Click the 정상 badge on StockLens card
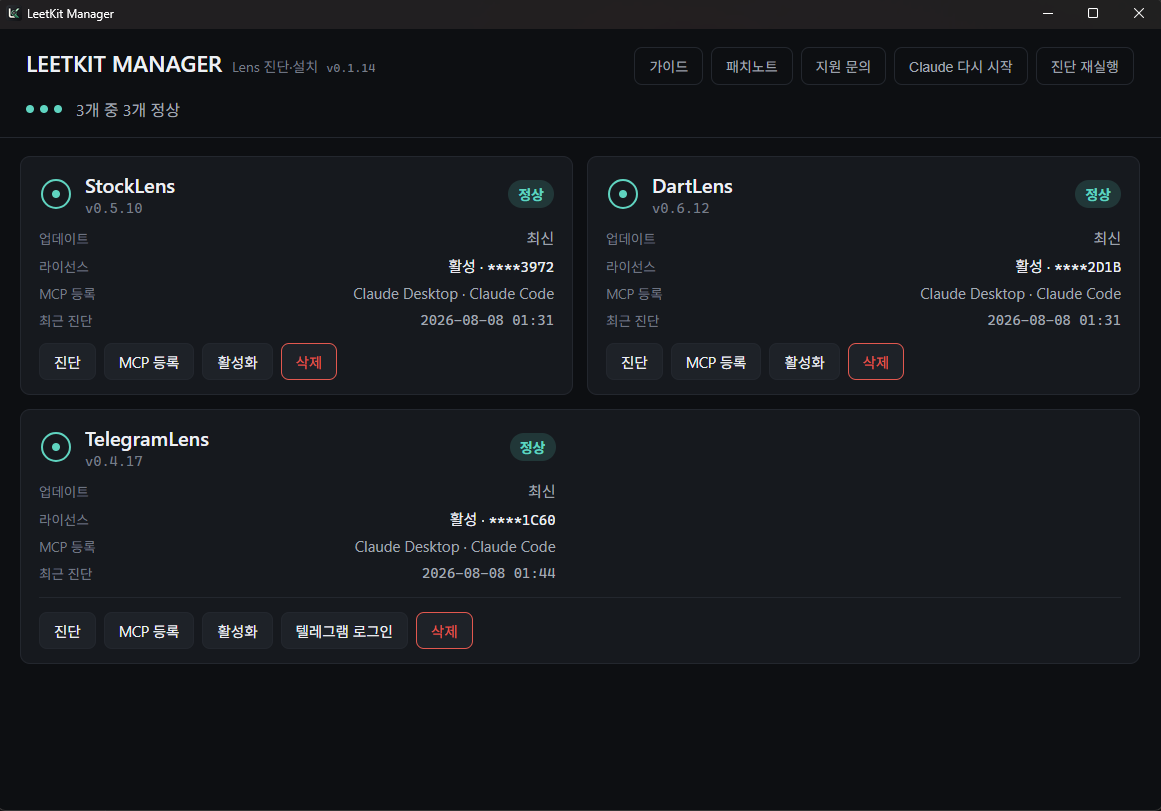The image size is (1161, 811). point(531,194)
